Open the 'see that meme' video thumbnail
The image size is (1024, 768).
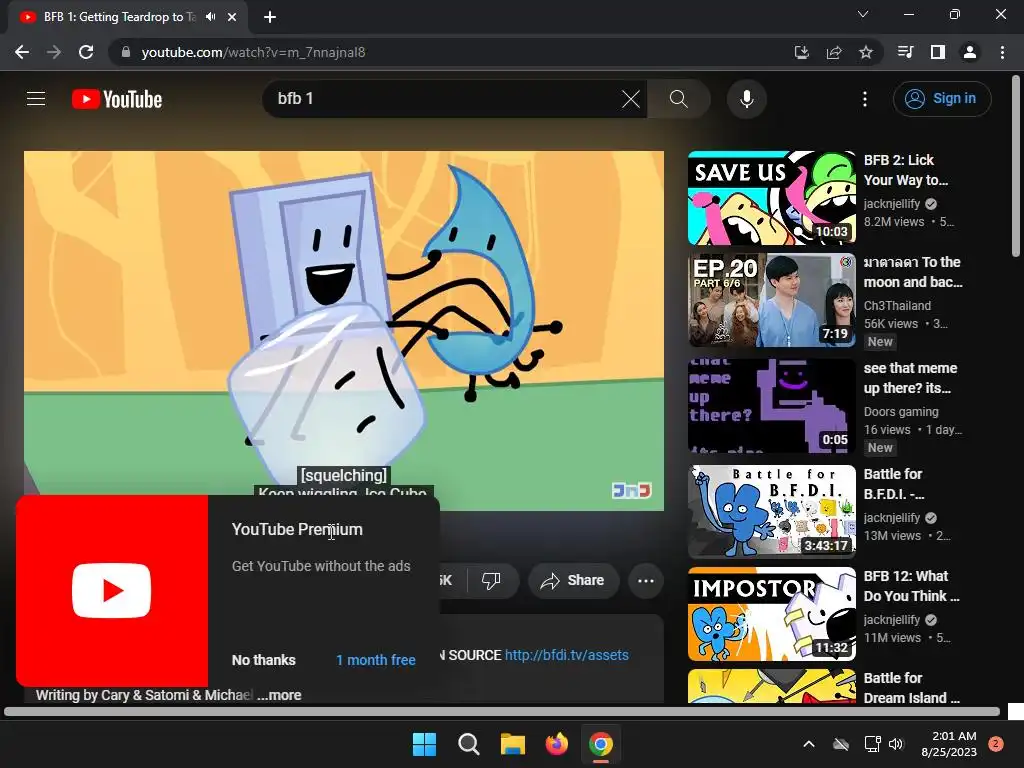(x=771, y=406)
